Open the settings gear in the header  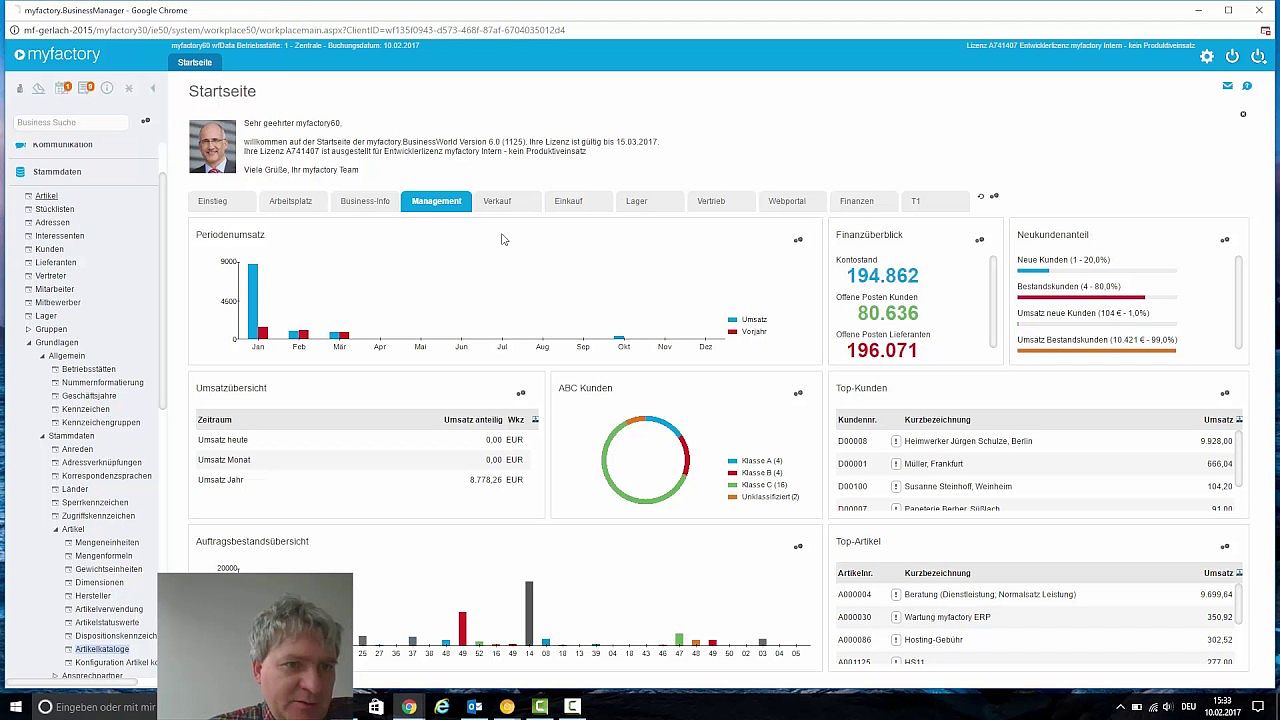1207,57
